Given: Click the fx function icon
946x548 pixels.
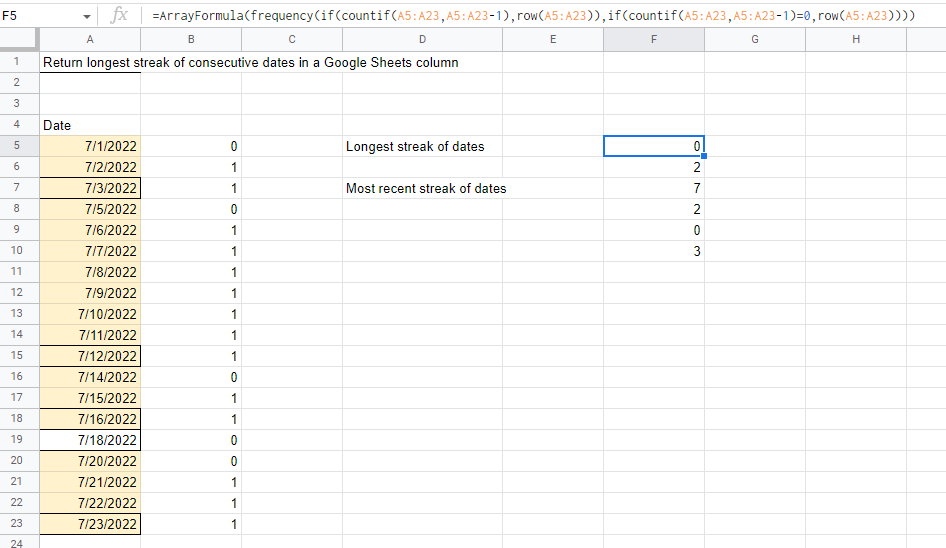Looking at the screenshot, I should click(x=119, y=15).
